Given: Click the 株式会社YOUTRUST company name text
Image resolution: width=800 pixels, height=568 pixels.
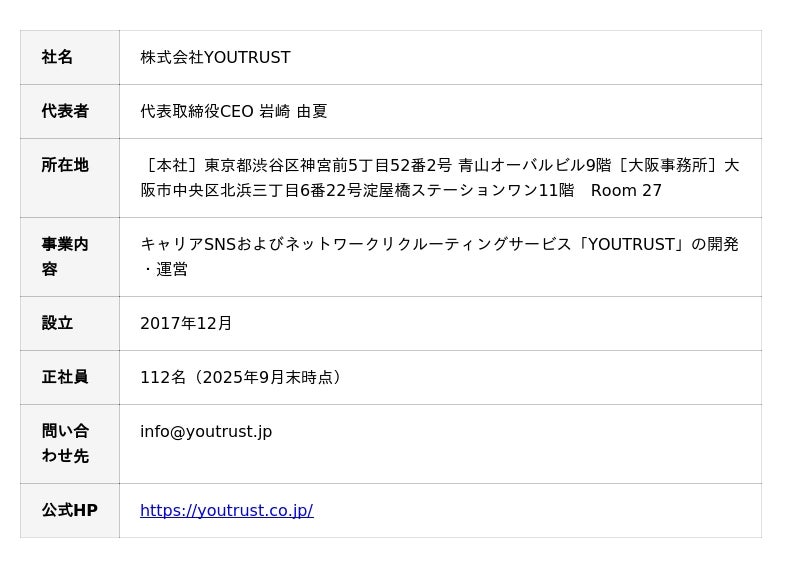Looking at the screenshot, I should 215,58.
